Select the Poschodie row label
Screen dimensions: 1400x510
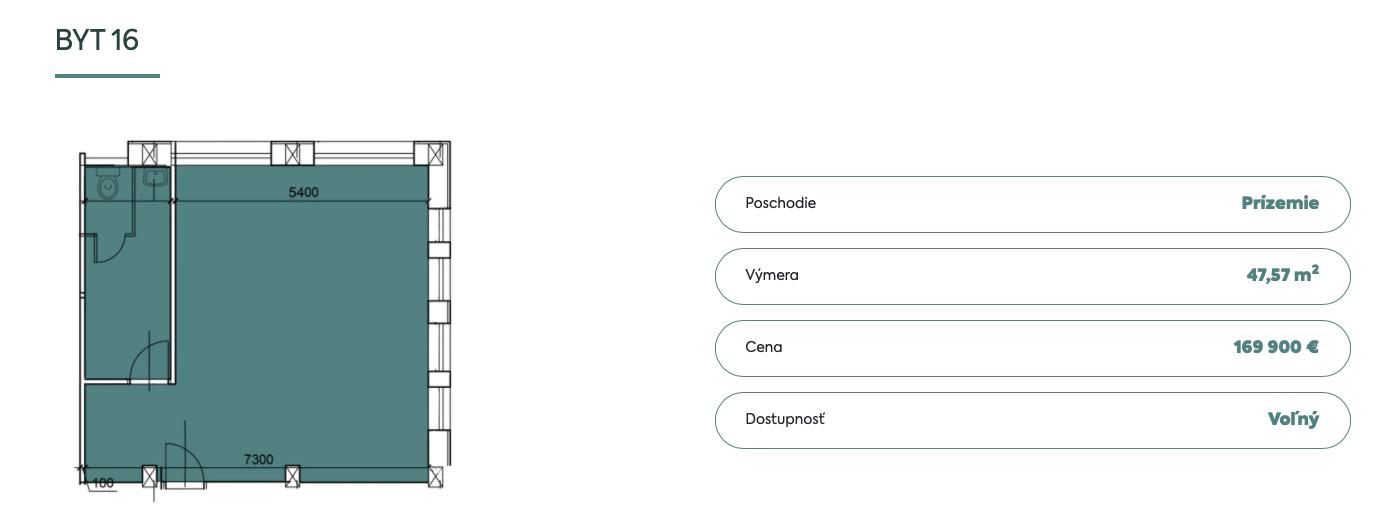pos(780,203)
